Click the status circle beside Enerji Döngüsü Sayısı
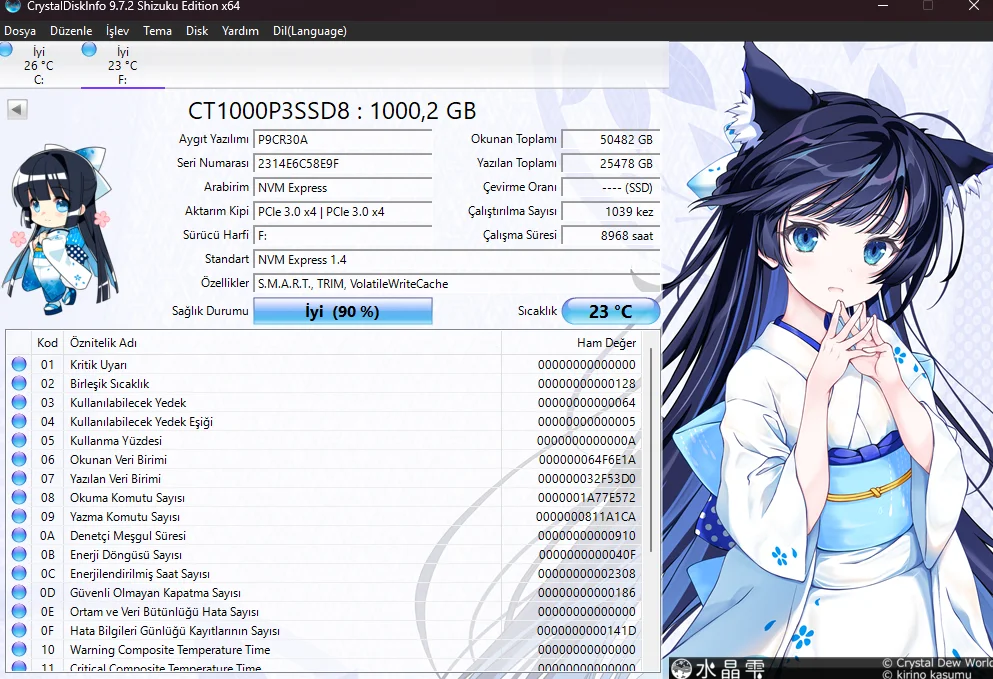This screenshot has width=993, height=679. pos(19,554)
